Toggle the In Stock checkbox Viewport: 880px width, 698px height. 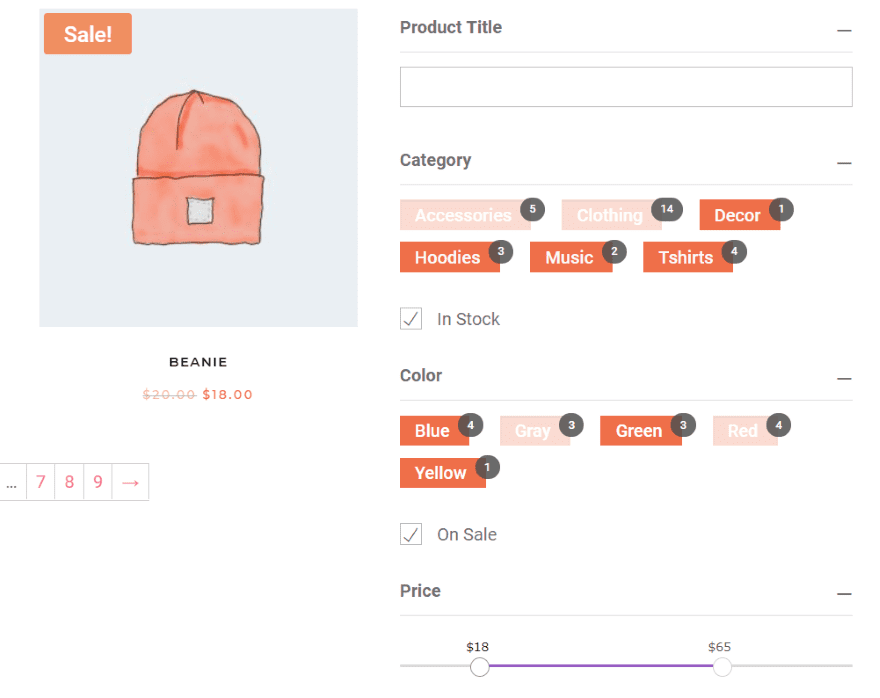coord(411,319)
